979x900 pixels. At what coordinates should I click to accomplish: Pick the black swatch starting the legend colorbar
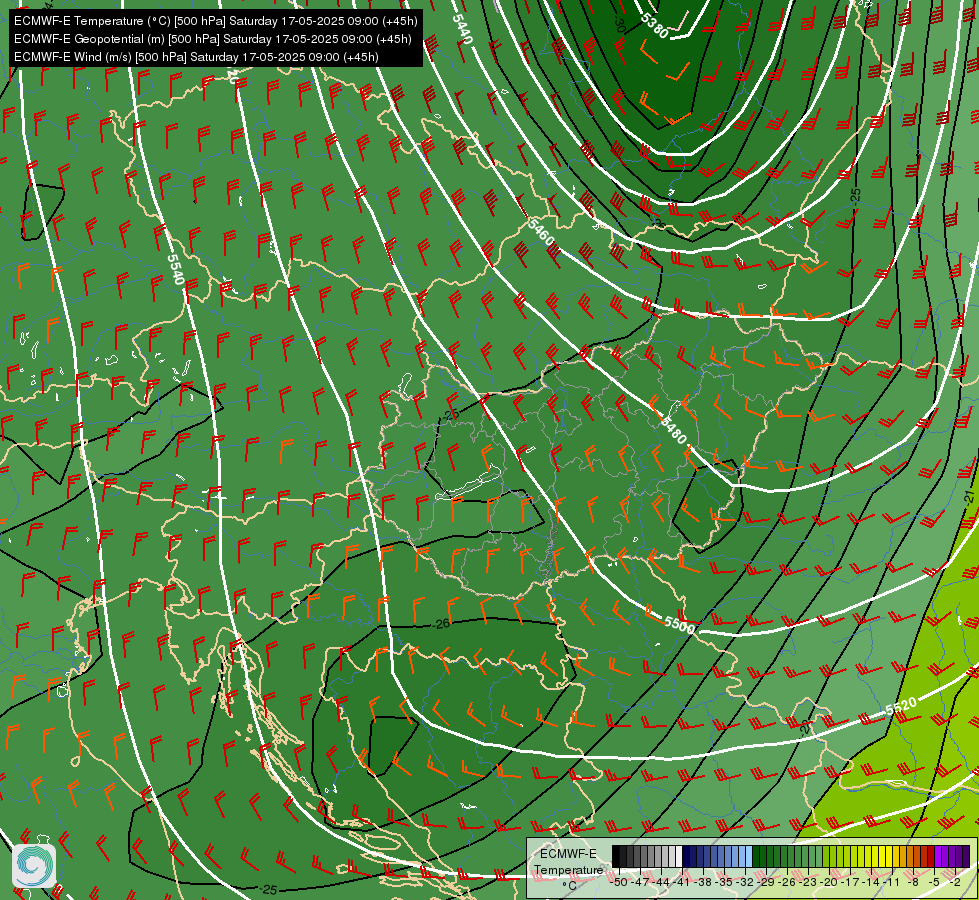[616, 856]
